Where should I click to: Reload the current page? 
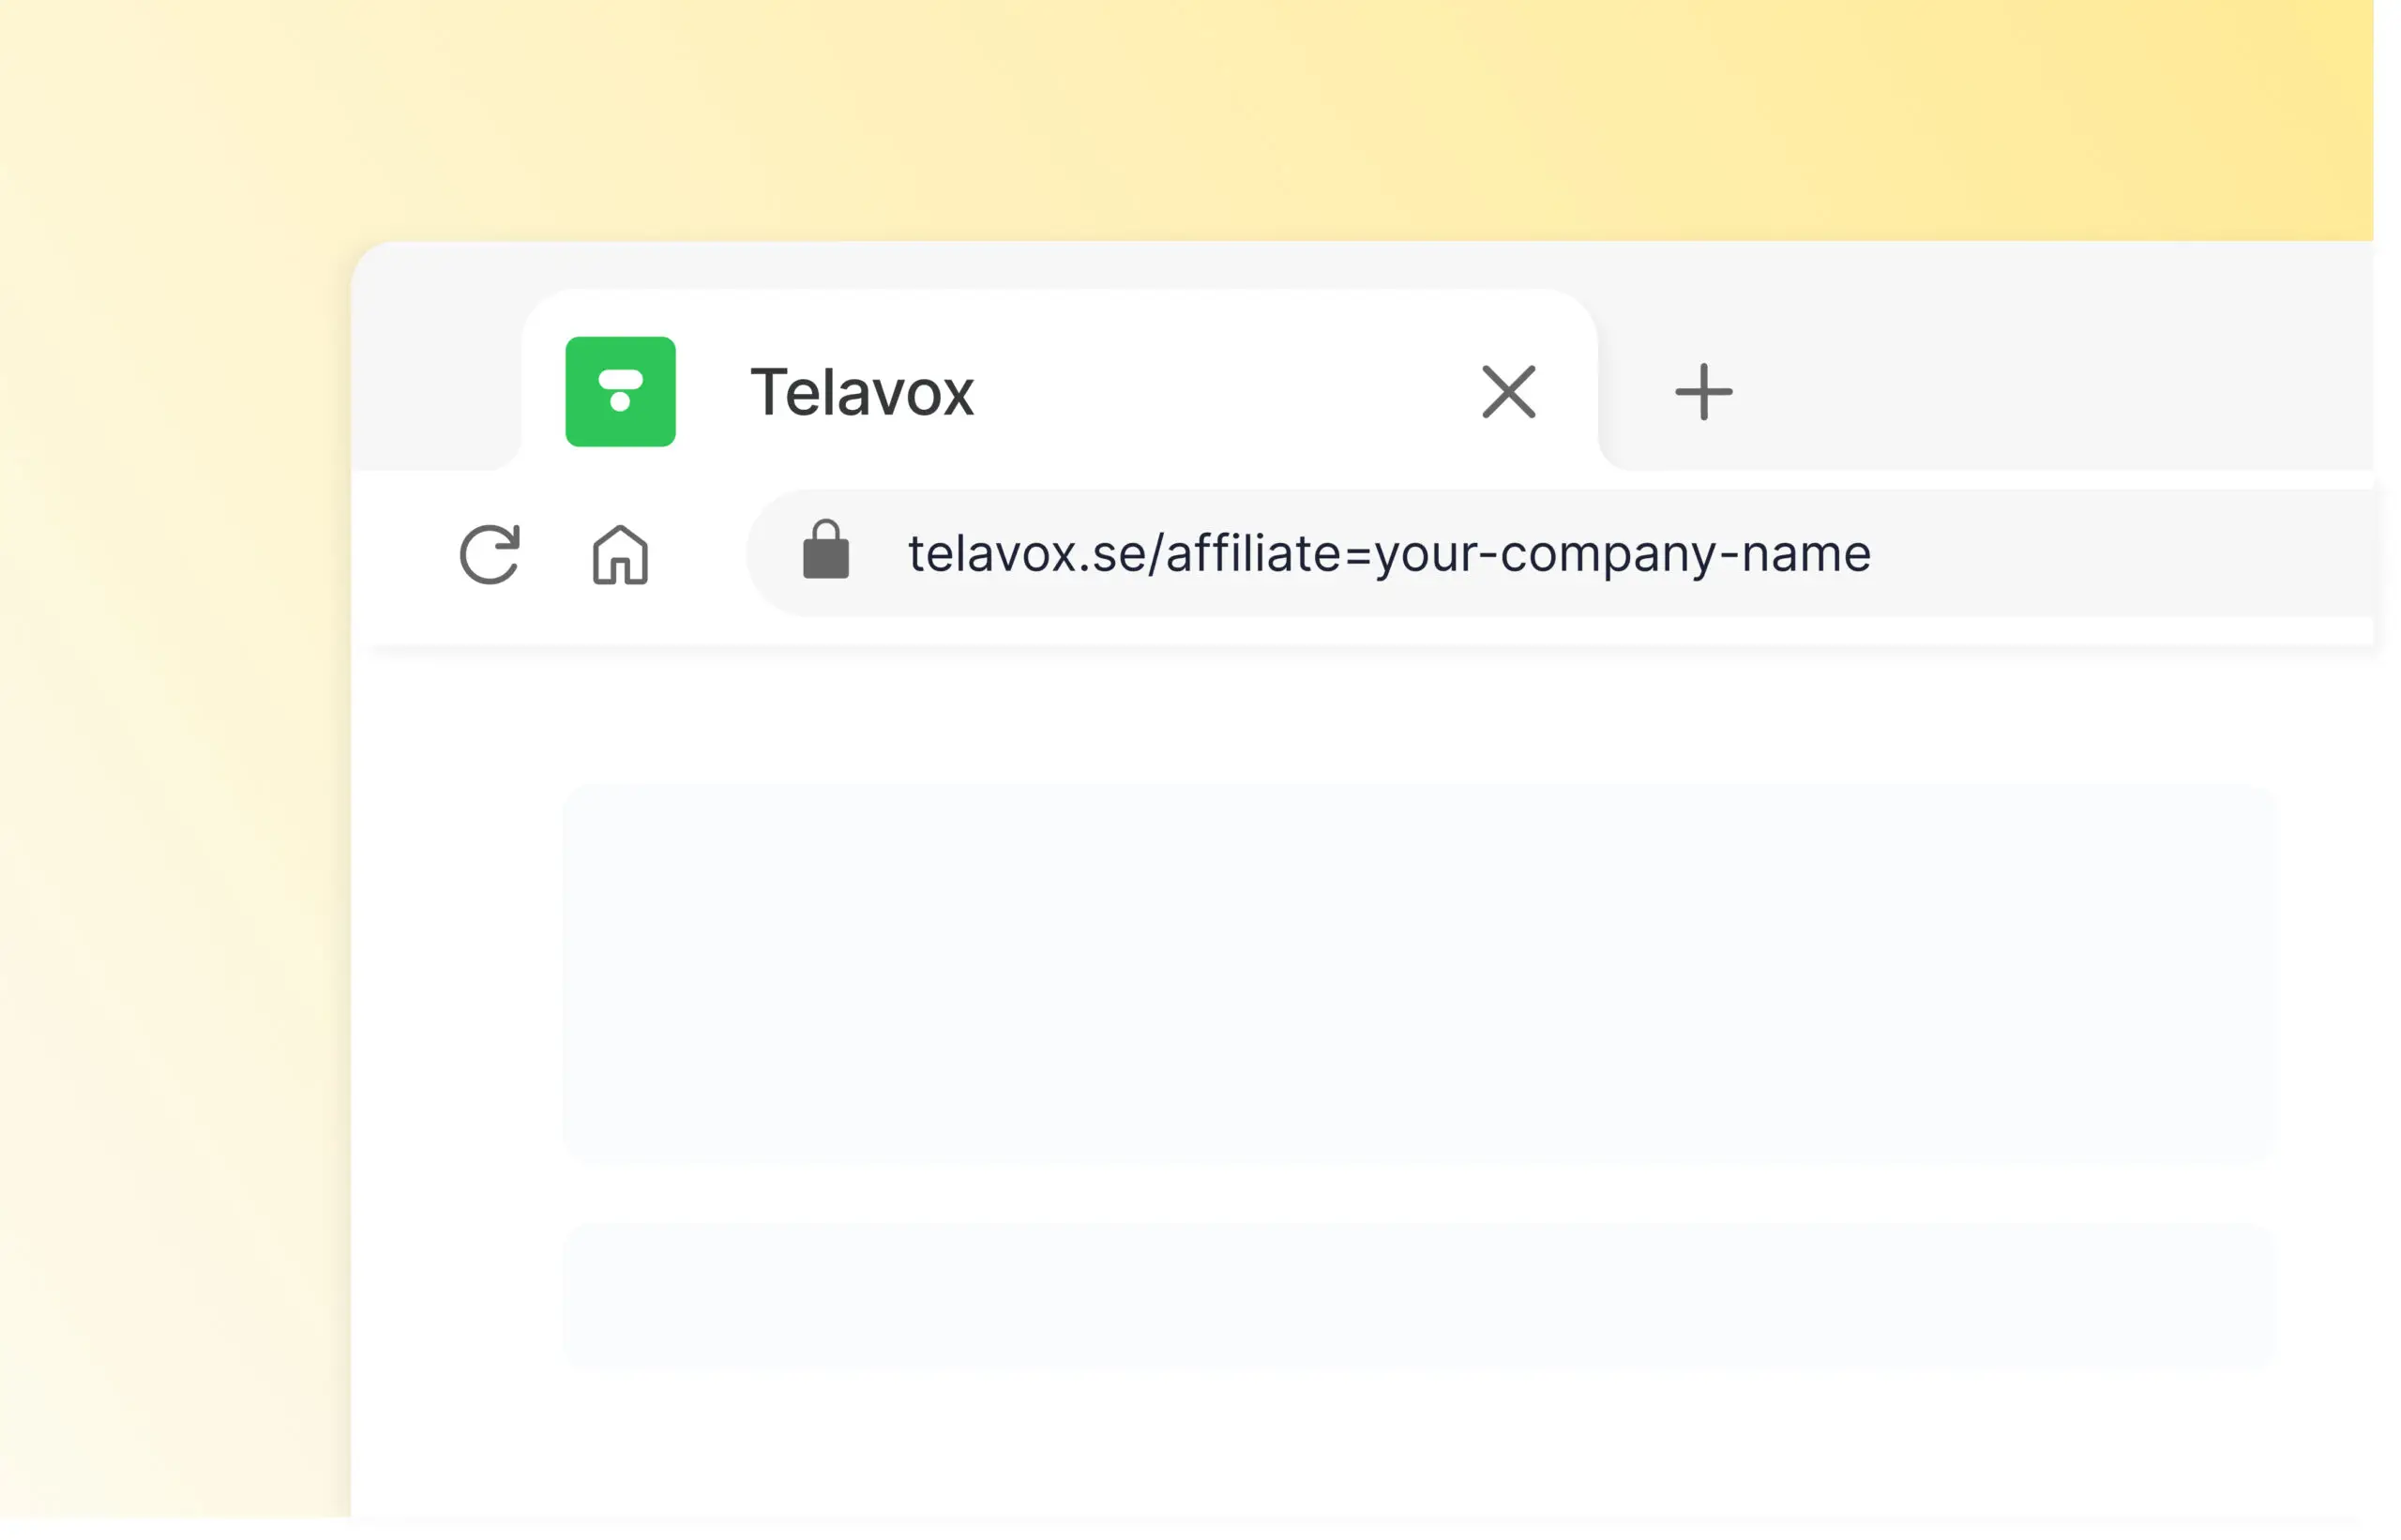pyautogui.click(x=489, y=554)
